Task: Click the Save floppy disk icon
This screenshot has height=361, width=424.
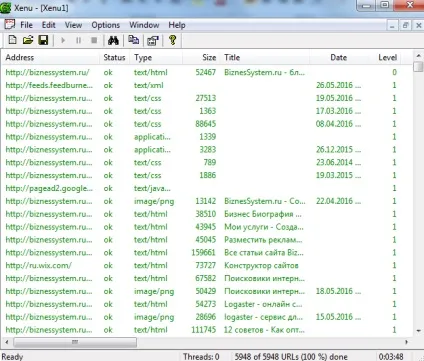Action: coord(43,40)
